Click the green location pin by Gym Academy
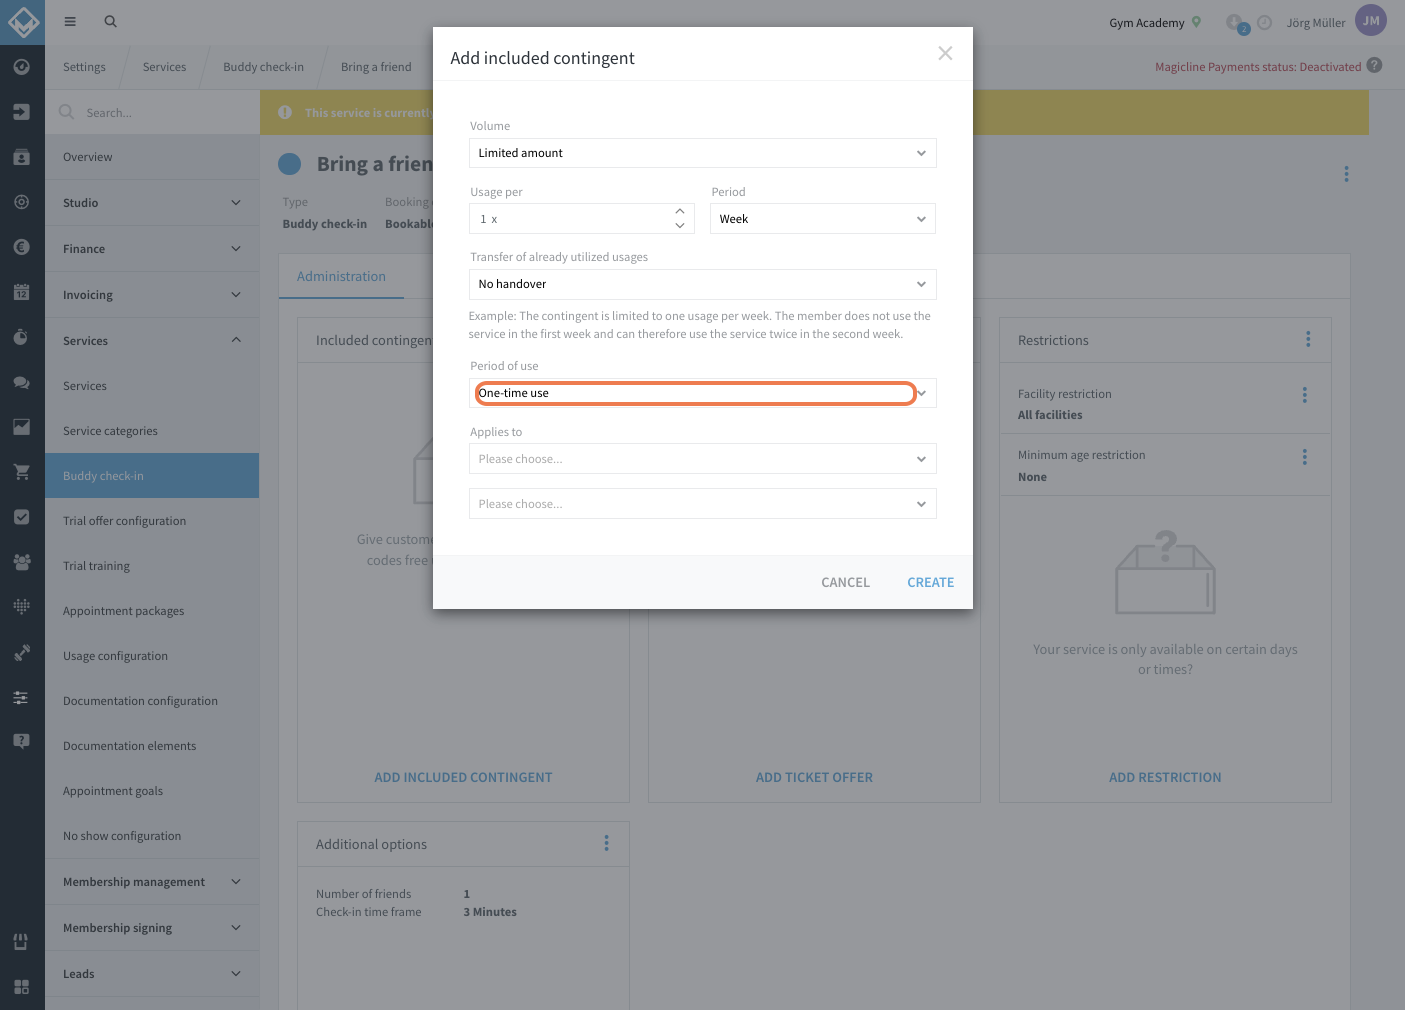This screenshot has width=1405, height=1010. coord(1196,22)
